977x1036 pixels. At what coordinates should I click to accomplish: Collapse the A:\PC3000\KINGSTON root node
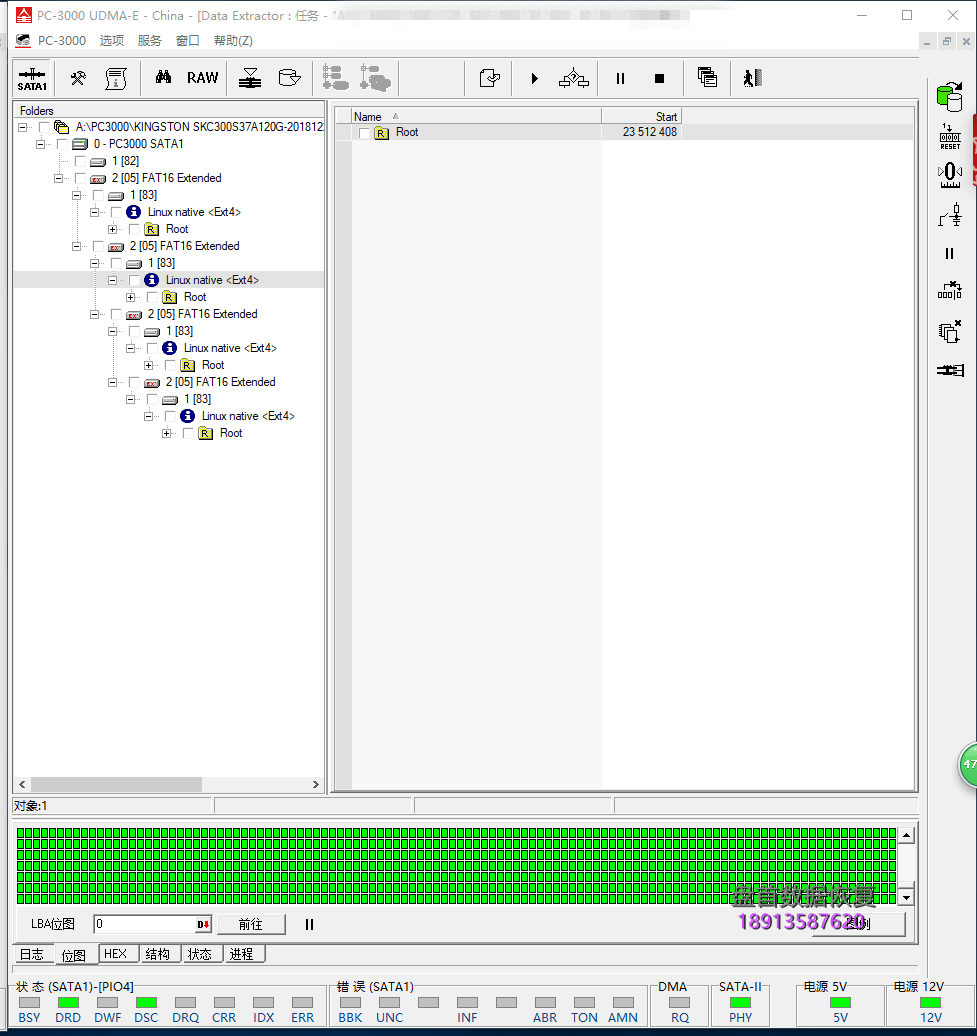point(23,127)
